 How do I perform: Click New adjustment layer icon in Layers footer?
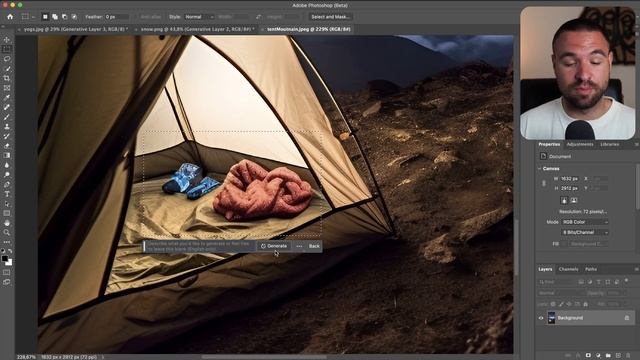[598, 356]
